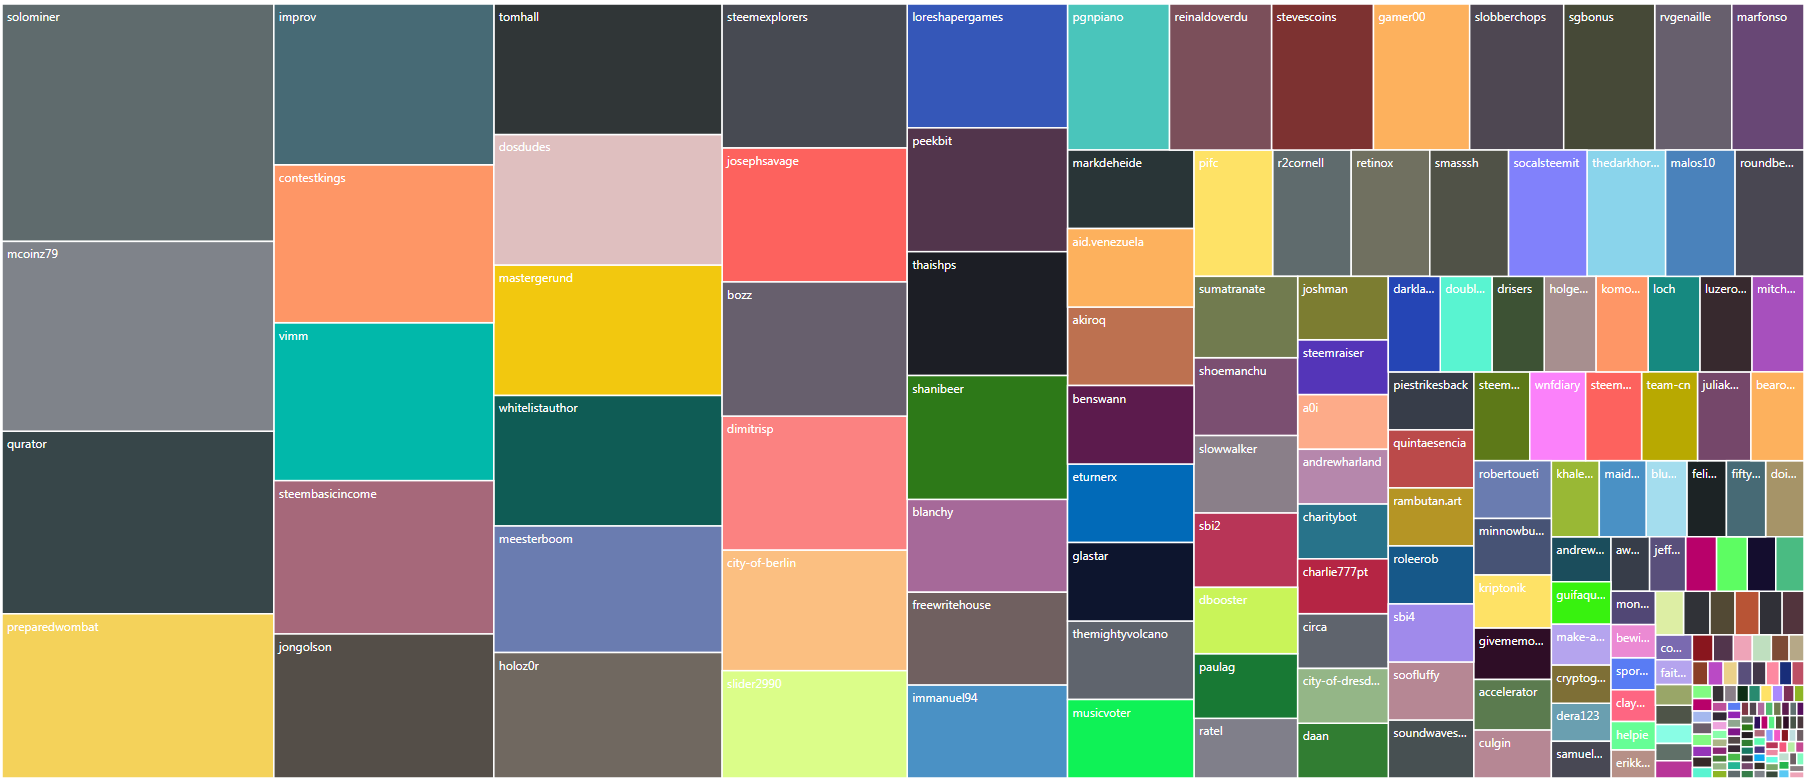Click the blue eturnerx rectangle
The image size is (1807, 781).
(1130, 503)
